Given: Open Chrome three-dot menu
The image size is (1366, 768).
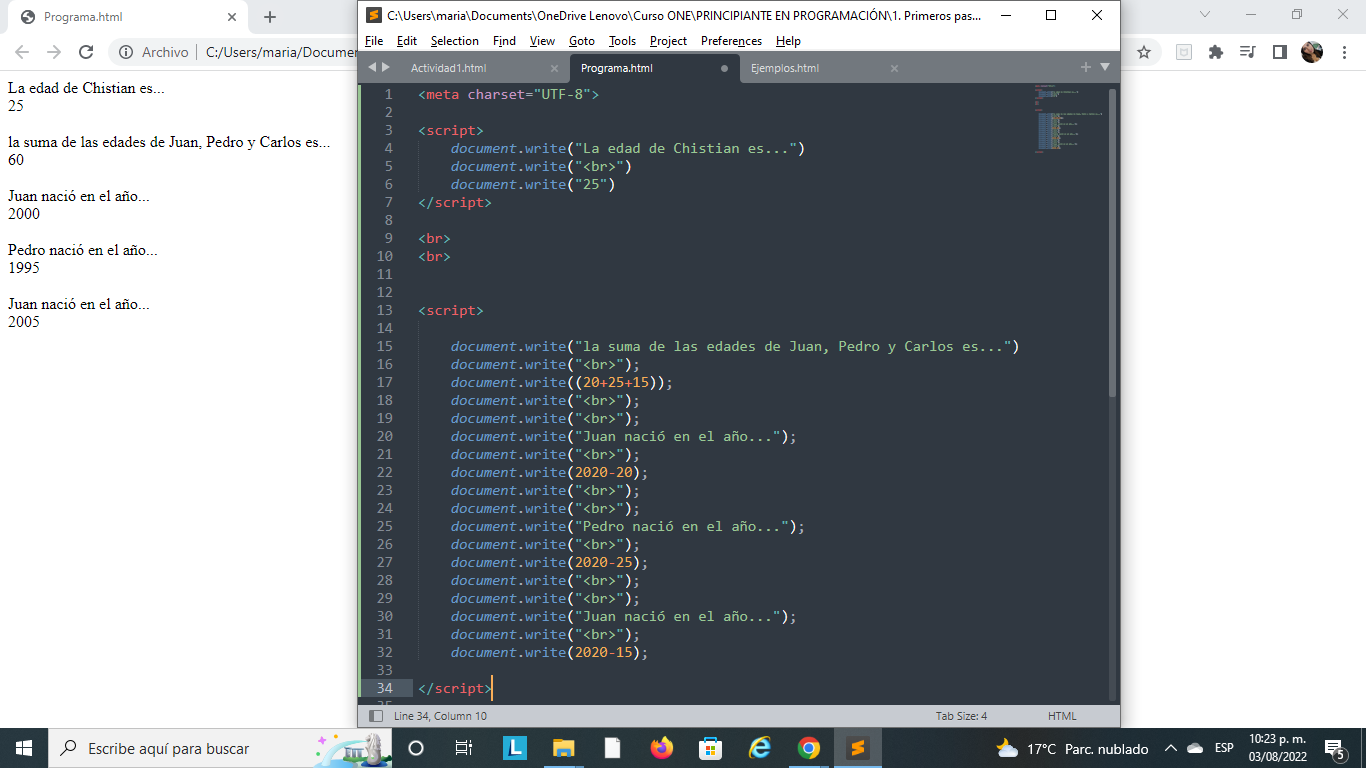Looking at the screenshot, I should tap(1344, 52).
